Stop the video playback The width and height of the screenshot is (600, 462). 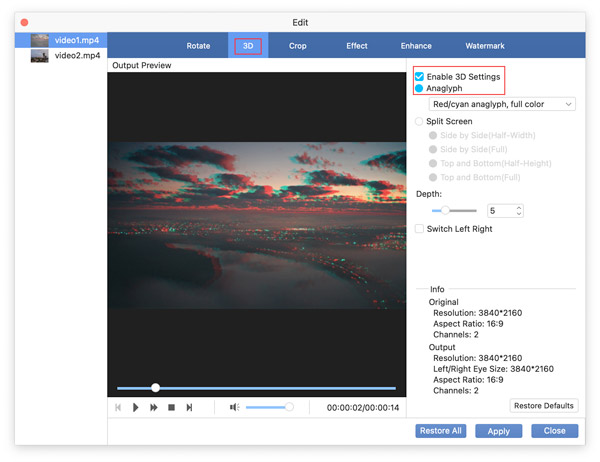pos(172,407)
